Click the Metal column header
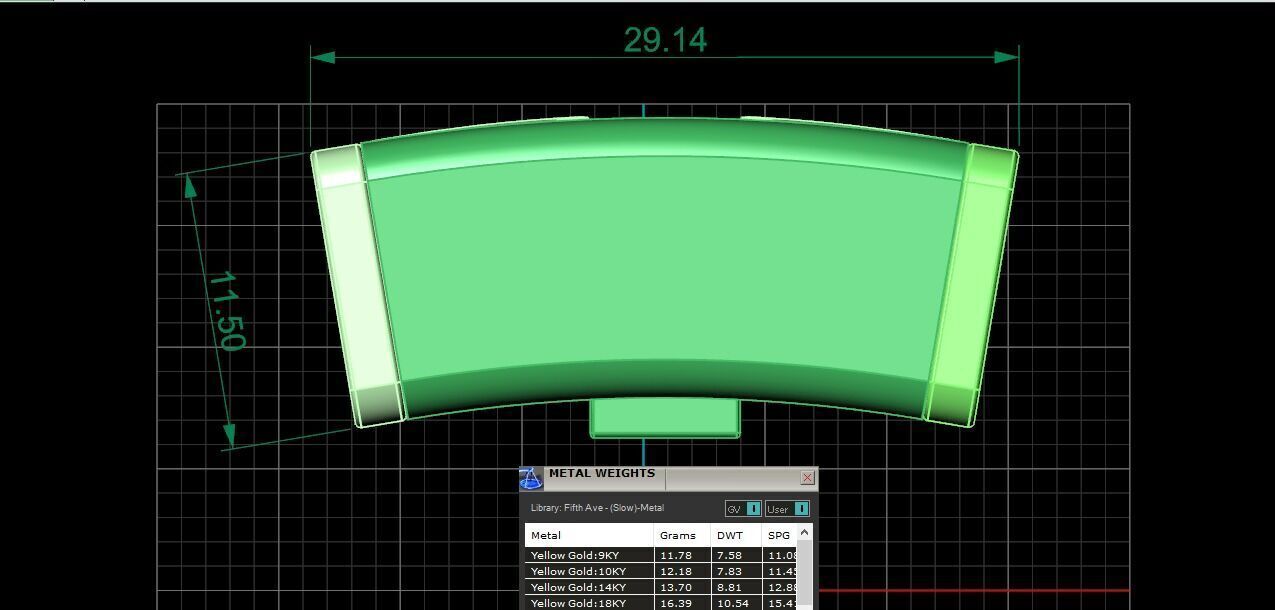 [589, 535]
